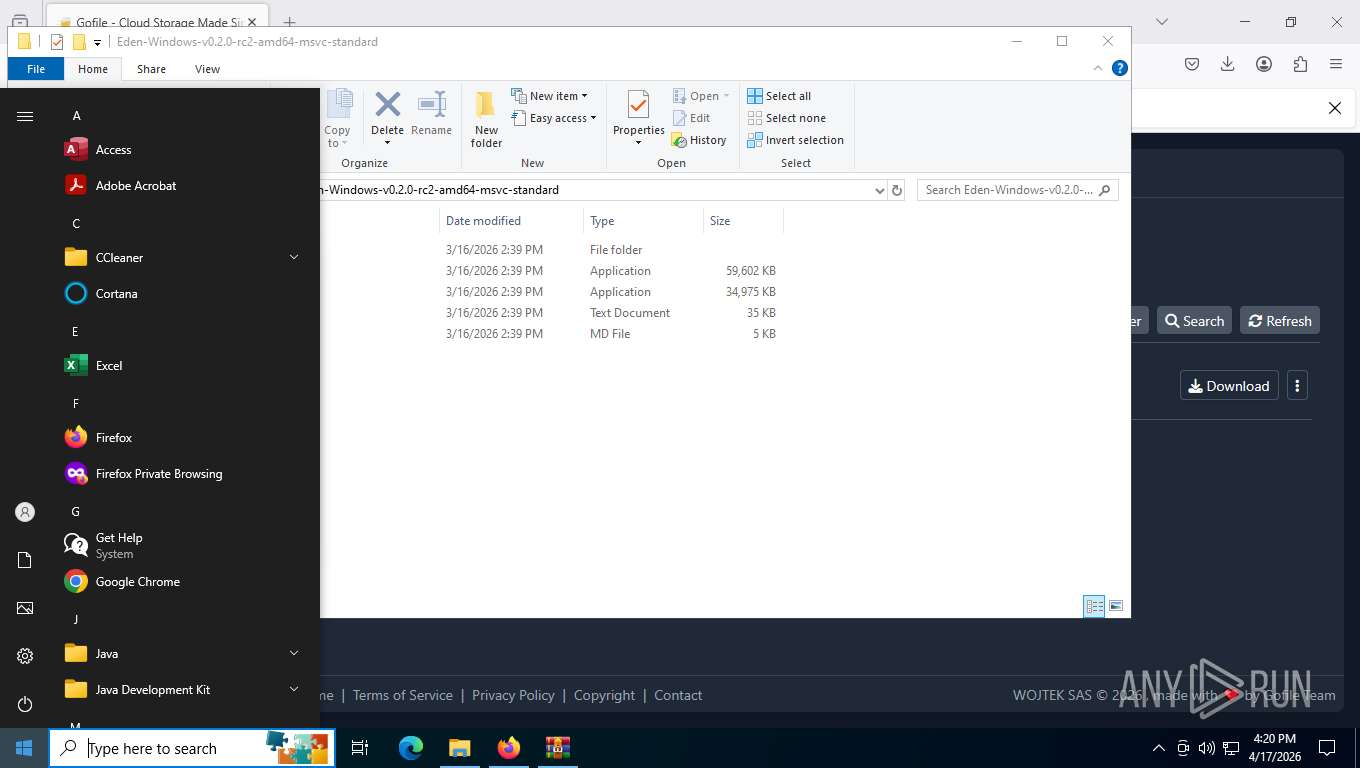Click Copy to in the ribbon

[x=338, y=116]
